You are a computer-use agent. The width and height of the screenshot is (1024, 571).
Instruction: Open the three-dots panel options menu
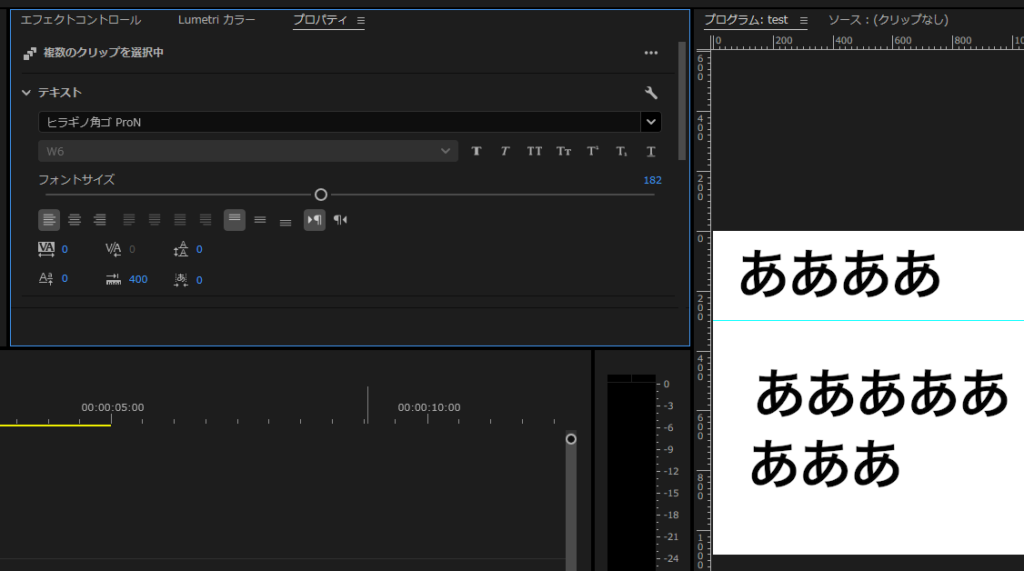651,53
